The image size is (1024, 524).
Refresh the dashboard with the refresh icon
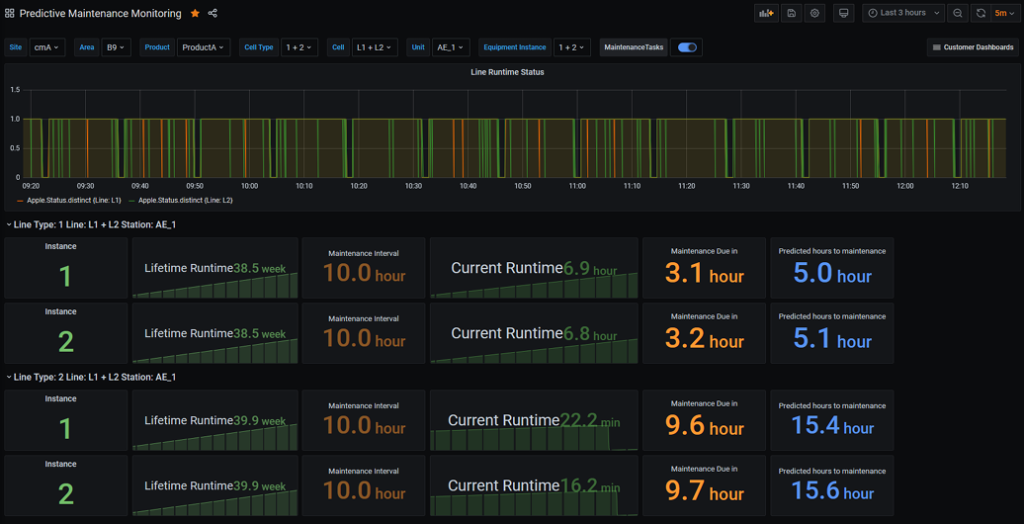point(980,13)
